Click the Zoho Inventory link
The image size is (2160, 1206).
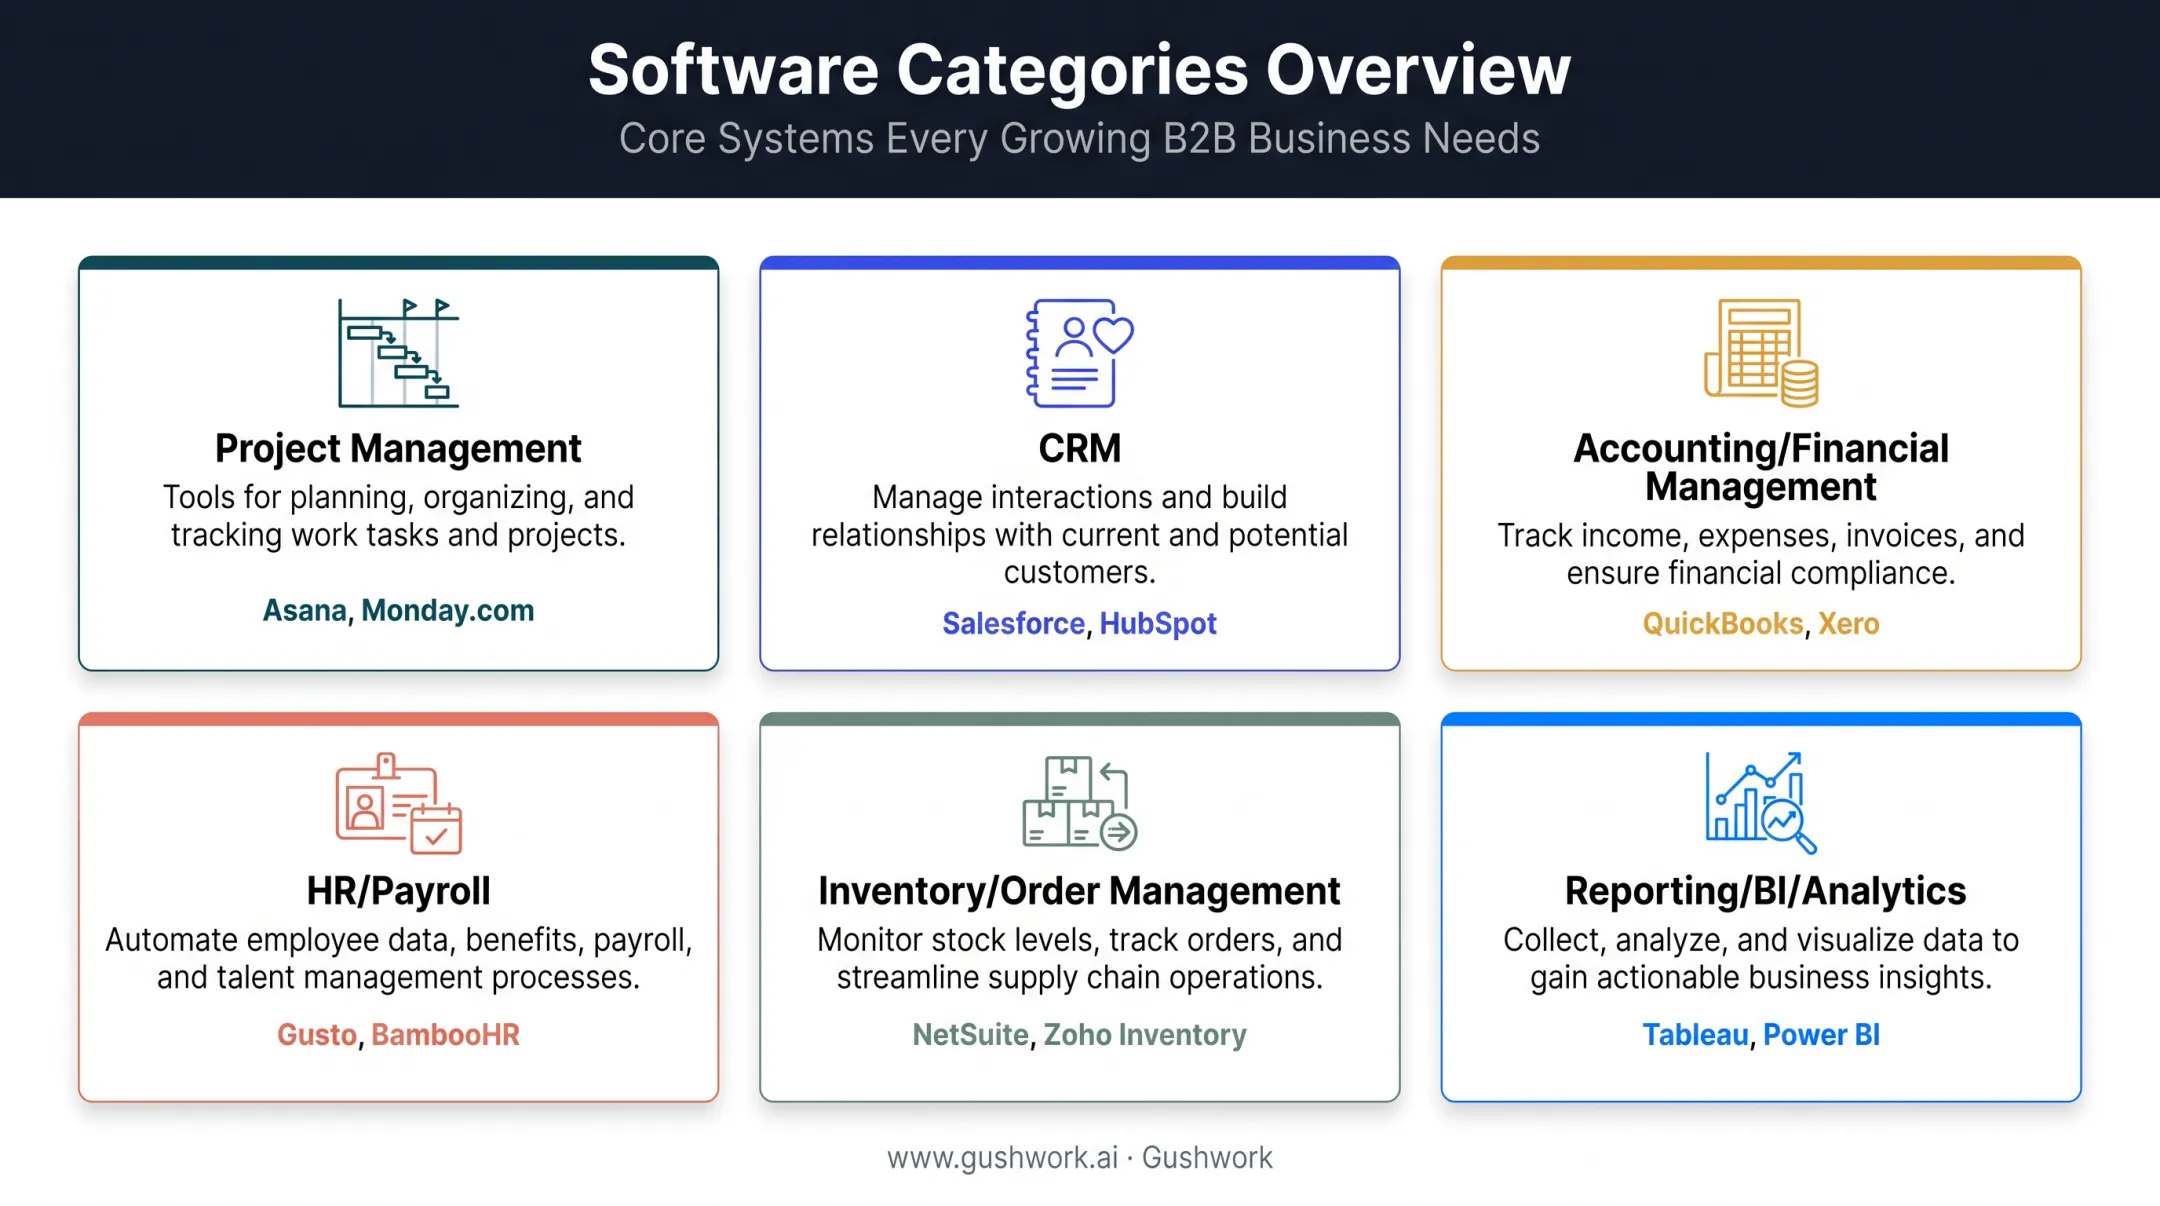pyautogui.click(x=1145, y=1034)
